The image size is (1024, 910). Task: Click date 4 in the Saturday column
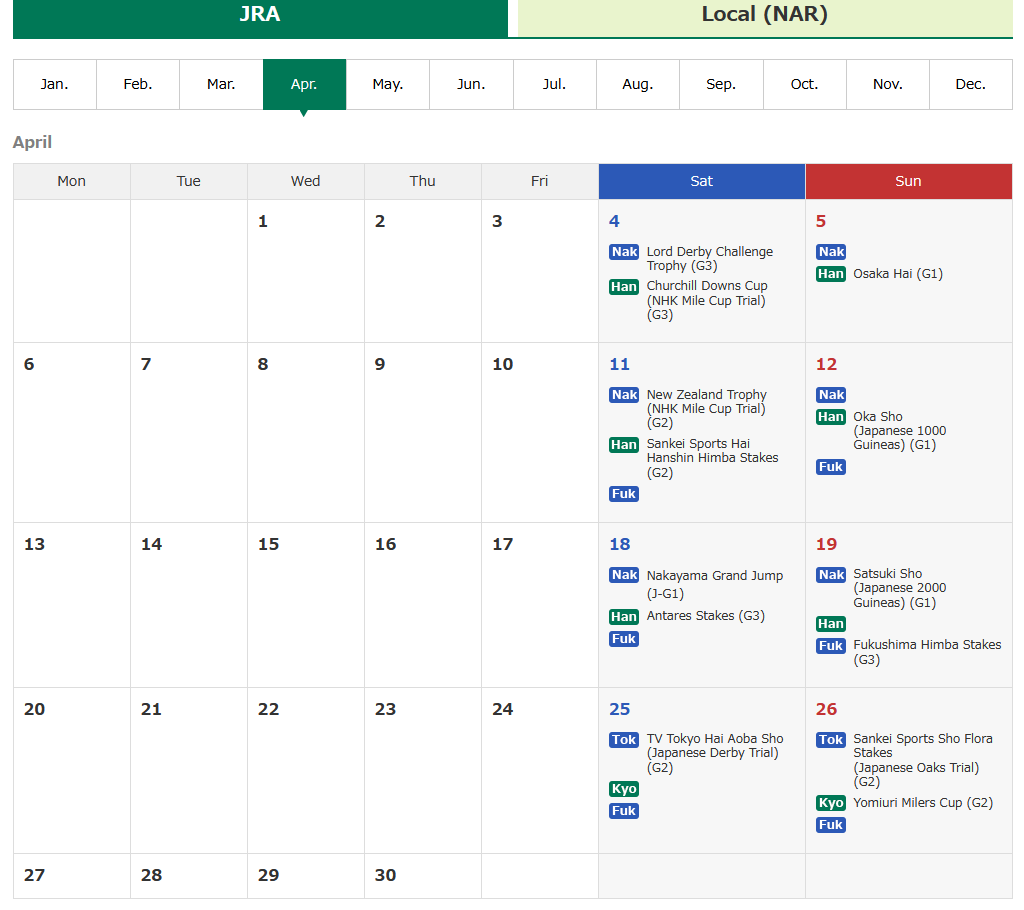614,221
